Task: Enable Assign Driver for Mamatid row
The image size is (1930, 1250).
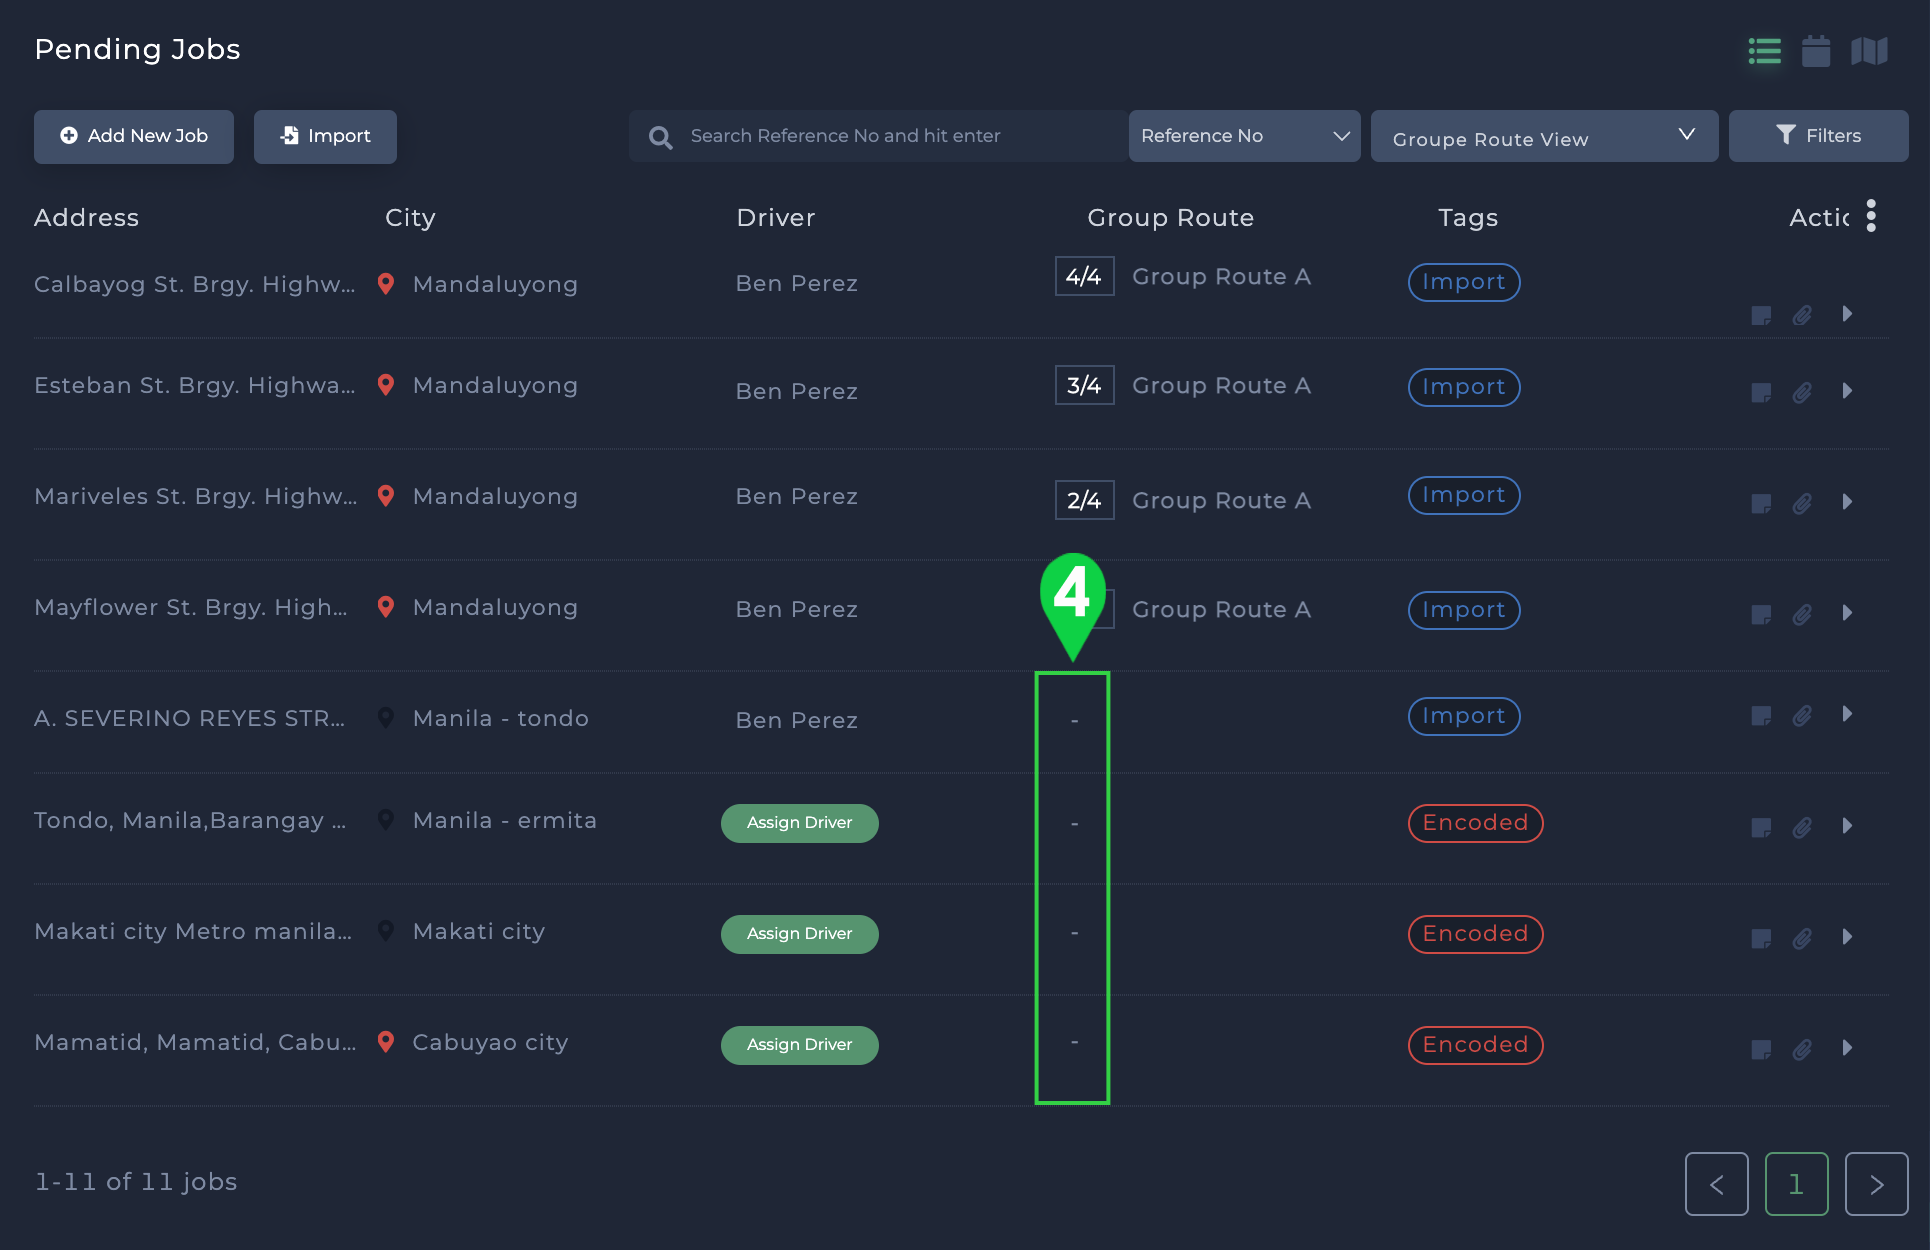Action: 798,1043
